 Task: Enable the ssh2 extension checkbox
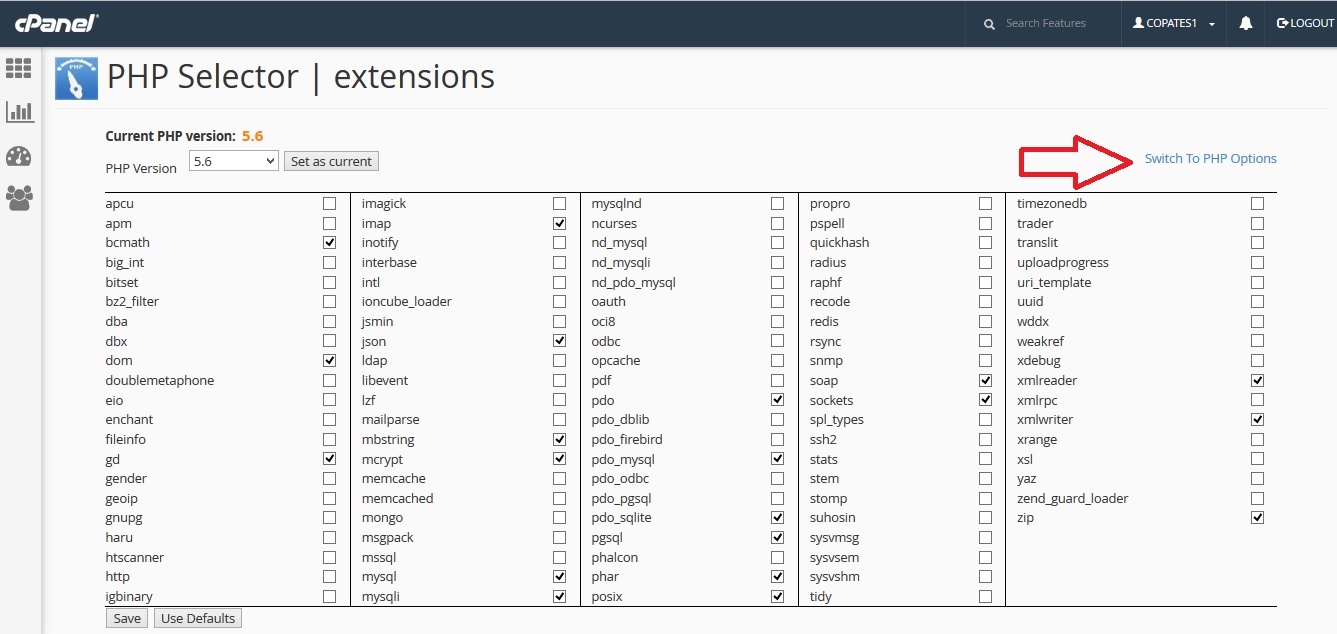[x=986, y=439]
